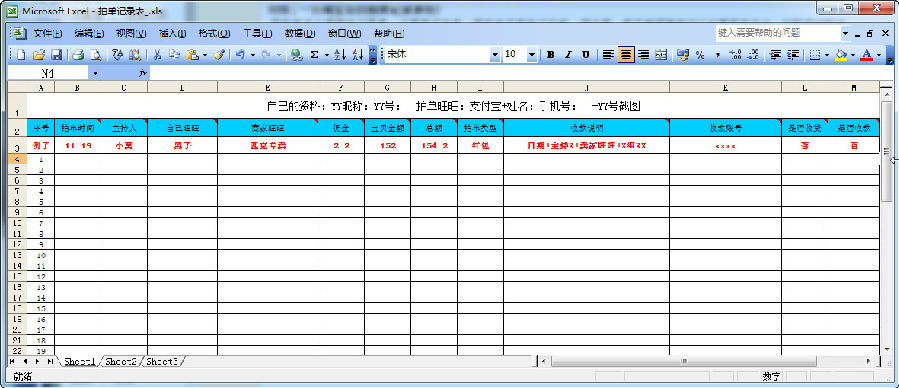This screenshot has height=388, width=899.
Task: Apply the yellow fill color swatch
Action: click(x=841, y=55)
